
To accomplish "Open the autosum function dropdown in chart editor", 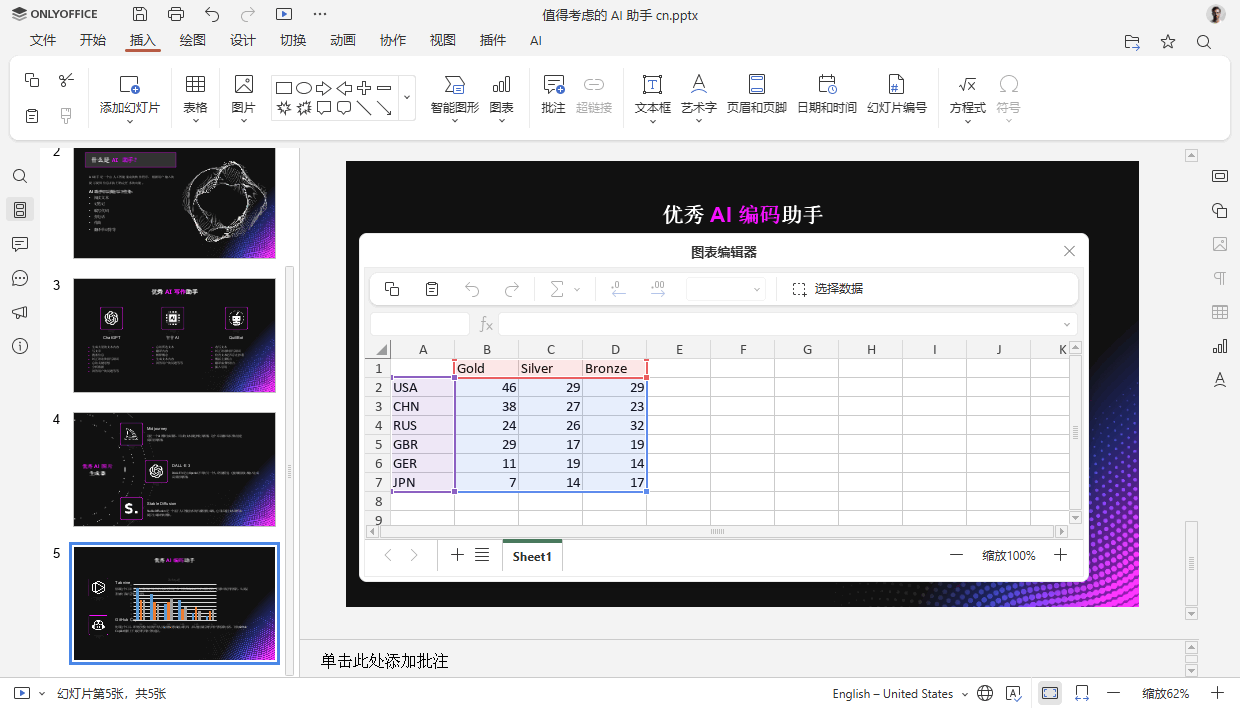I will click(576, 289).
